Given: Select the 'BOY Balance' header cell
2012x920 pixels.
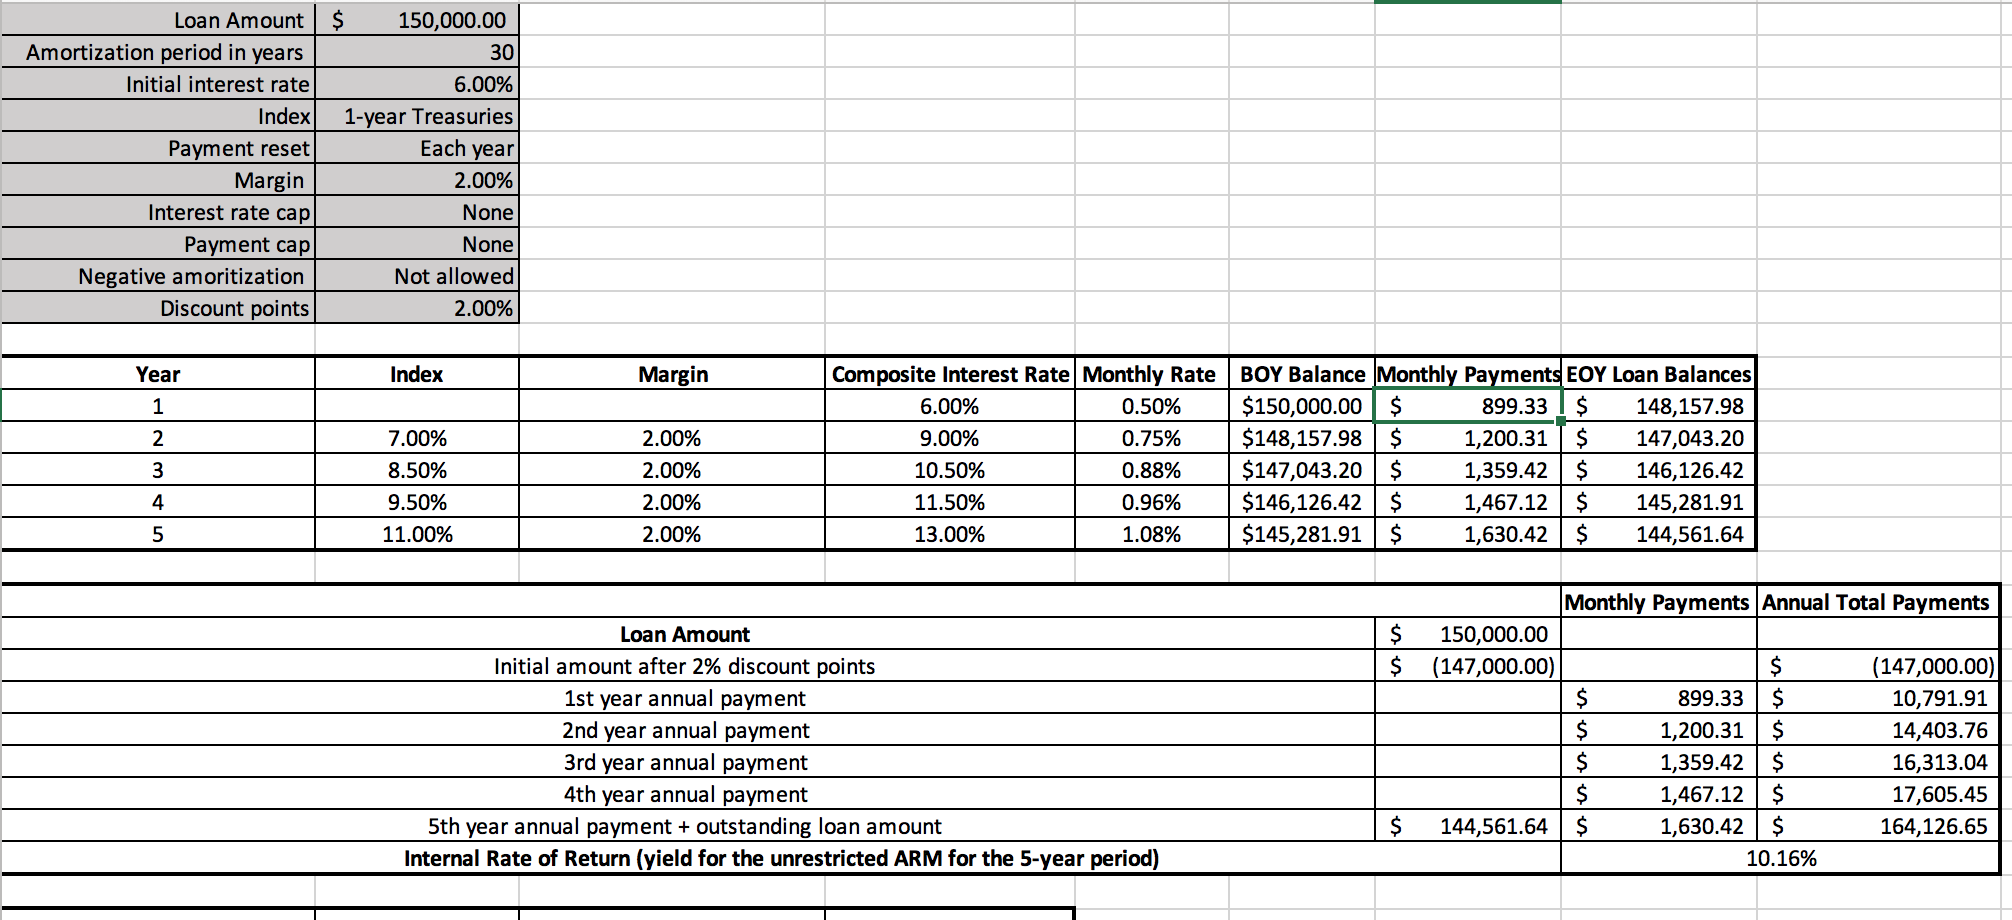Looking at the screenshot, I should click(1302, 374).
